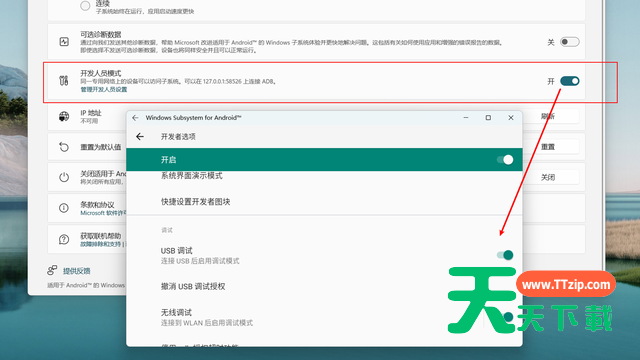The image size is (640, 360).
Task: Select the 连续 radio button
Action: (x=85, y=6)
